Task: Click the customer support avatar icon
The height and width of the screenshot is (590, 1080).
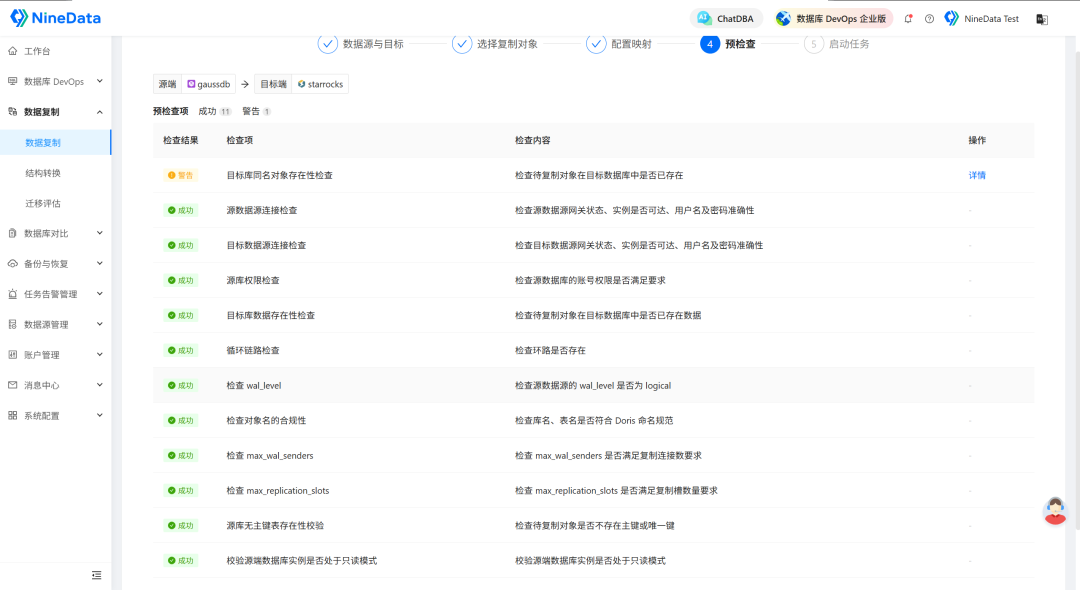Action: [1054, 510]
